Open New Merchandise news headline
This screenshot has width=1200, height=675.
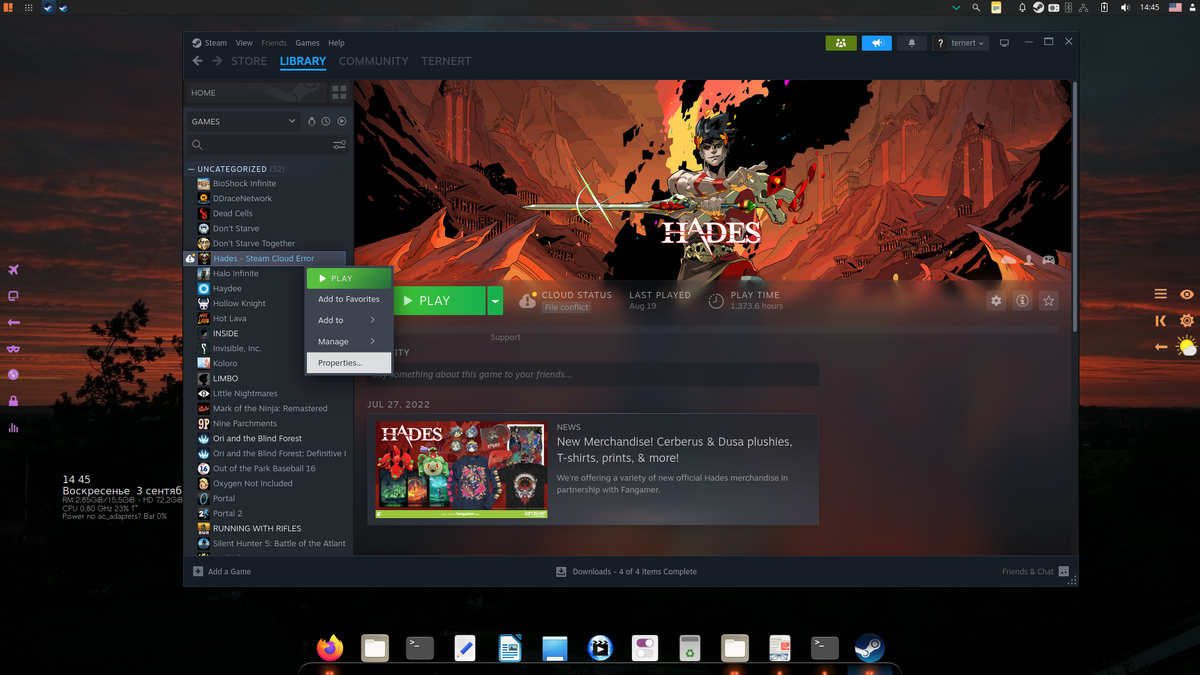(674, 449)
